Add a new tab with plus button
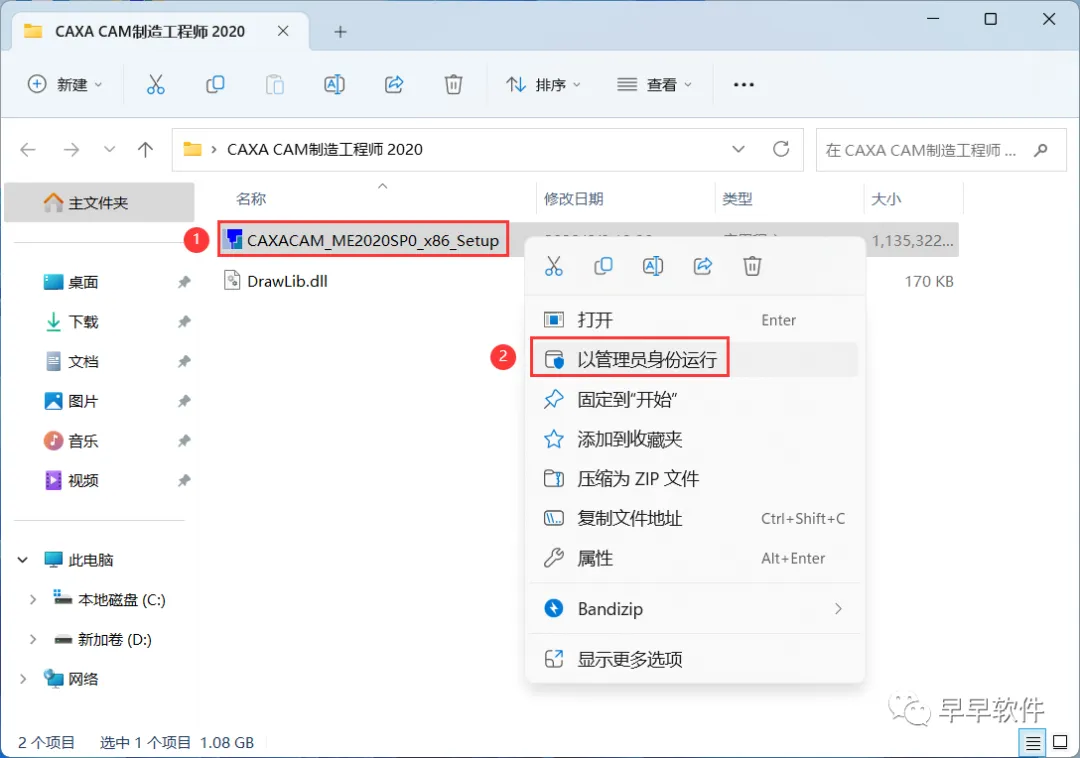Screen dimensions: 1080x758 tap(340, 32)
